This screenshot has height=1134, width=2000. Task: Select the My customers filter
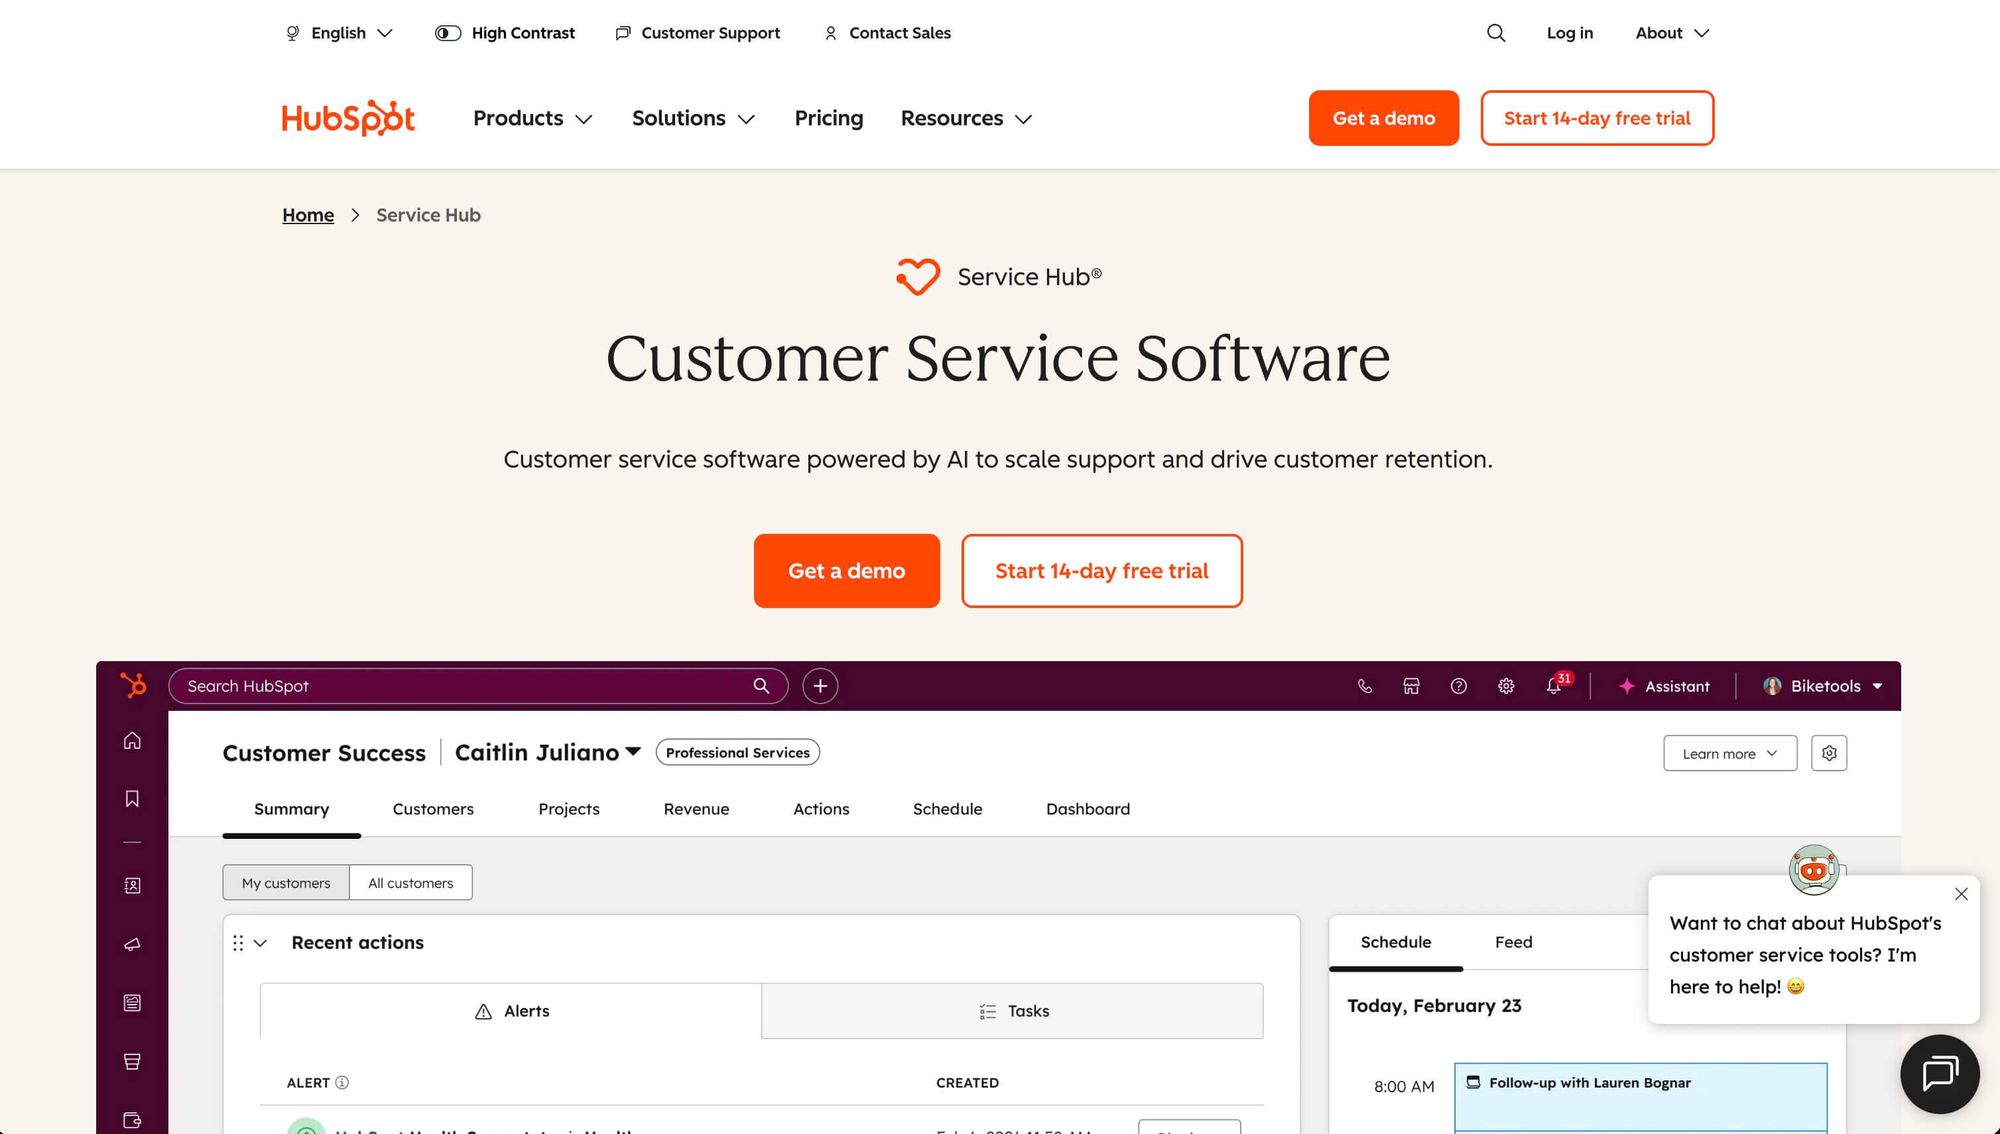pyautogui.click(x=286, y=882)
